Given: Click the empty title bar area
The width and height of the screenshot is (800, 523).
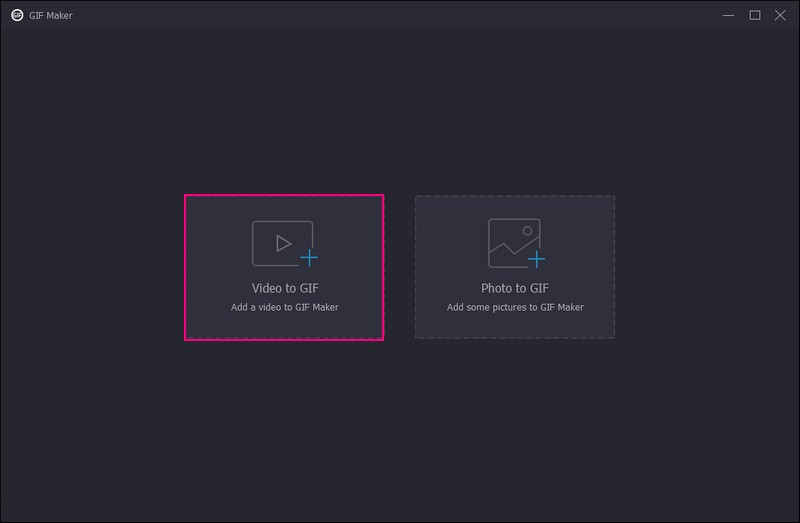Looking at the screenshot, I should coord(400,15).
